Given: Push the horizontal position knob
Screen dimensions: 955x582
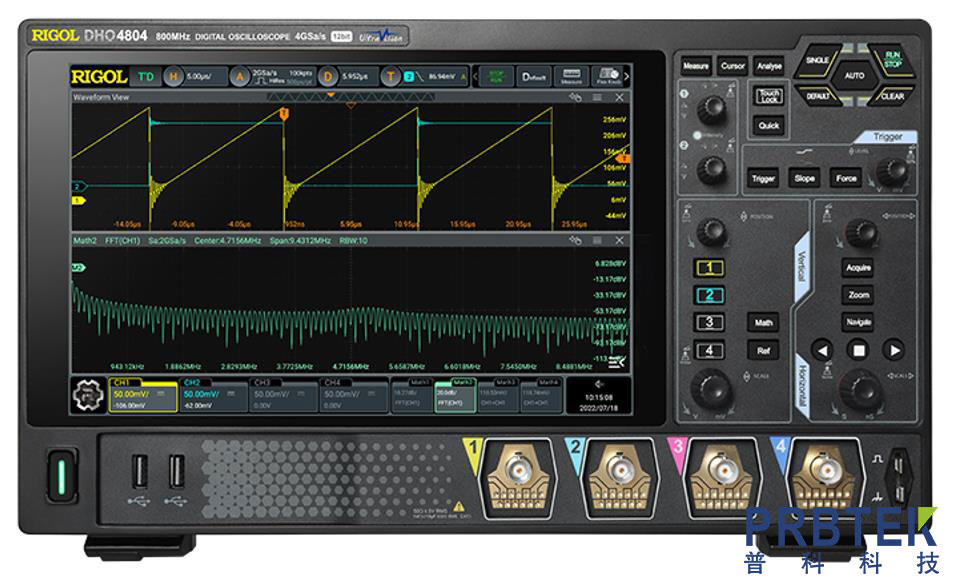Looking at the screenshot, I should [862, 233].
